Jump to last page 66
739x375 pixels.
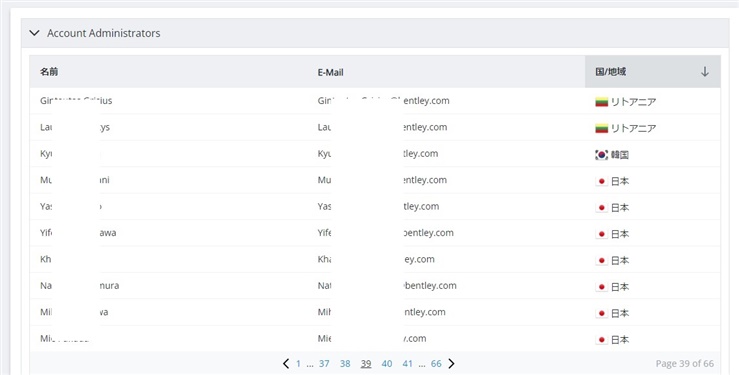click(x=436, y=364)
